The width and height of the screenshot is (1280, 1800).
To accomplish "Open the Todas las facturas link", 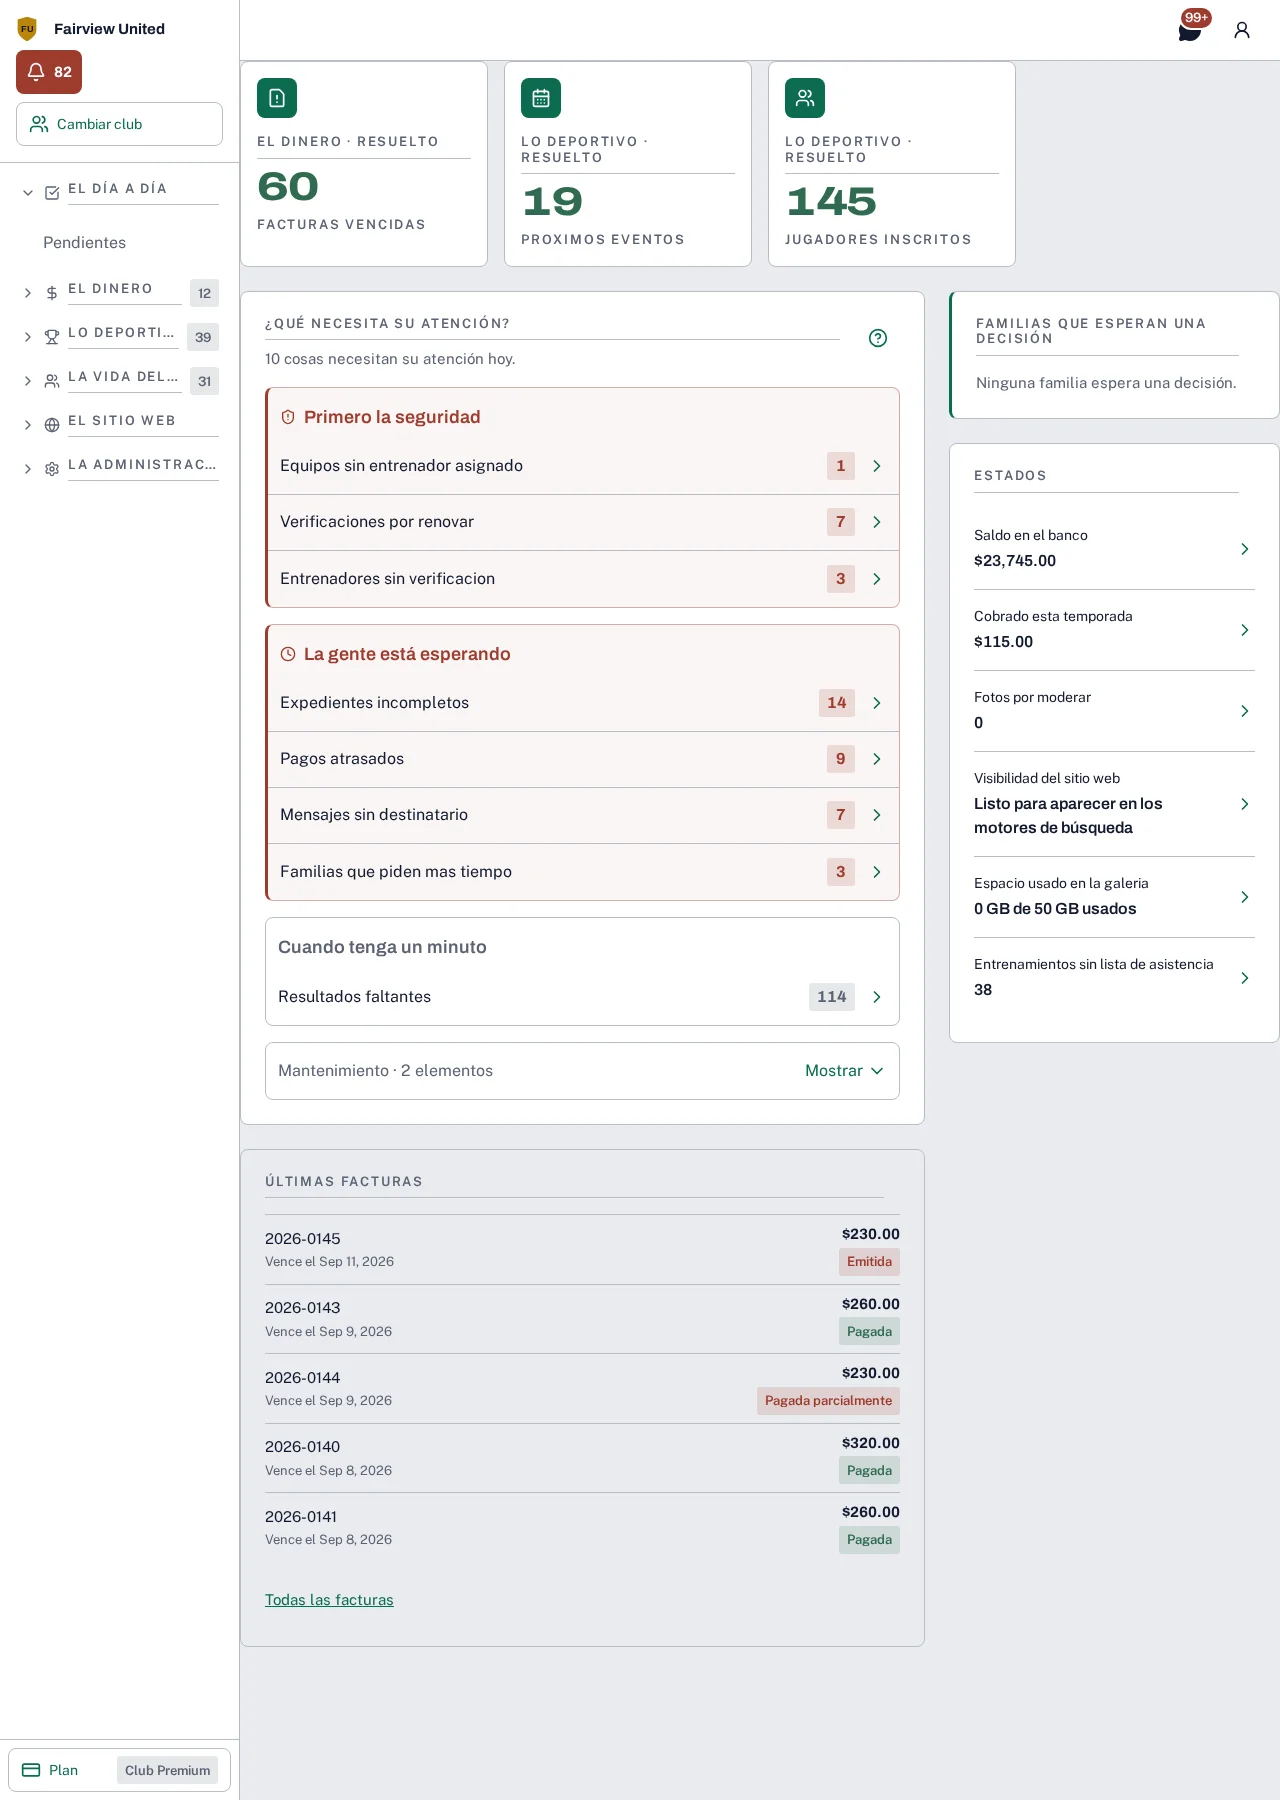I will click(x=329, y=1600).
